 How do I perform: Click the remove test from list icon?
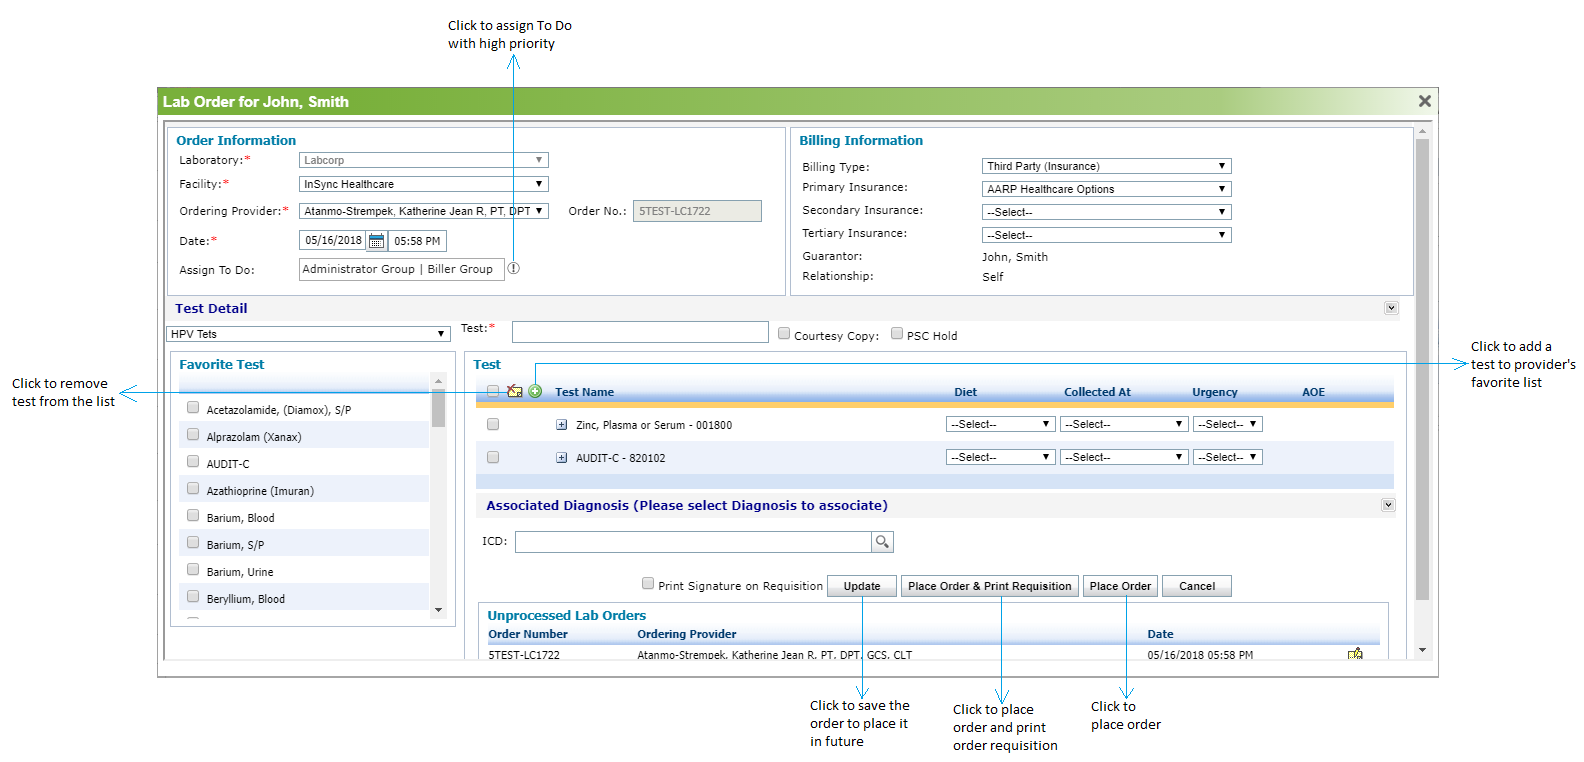[x=515, y=391]
